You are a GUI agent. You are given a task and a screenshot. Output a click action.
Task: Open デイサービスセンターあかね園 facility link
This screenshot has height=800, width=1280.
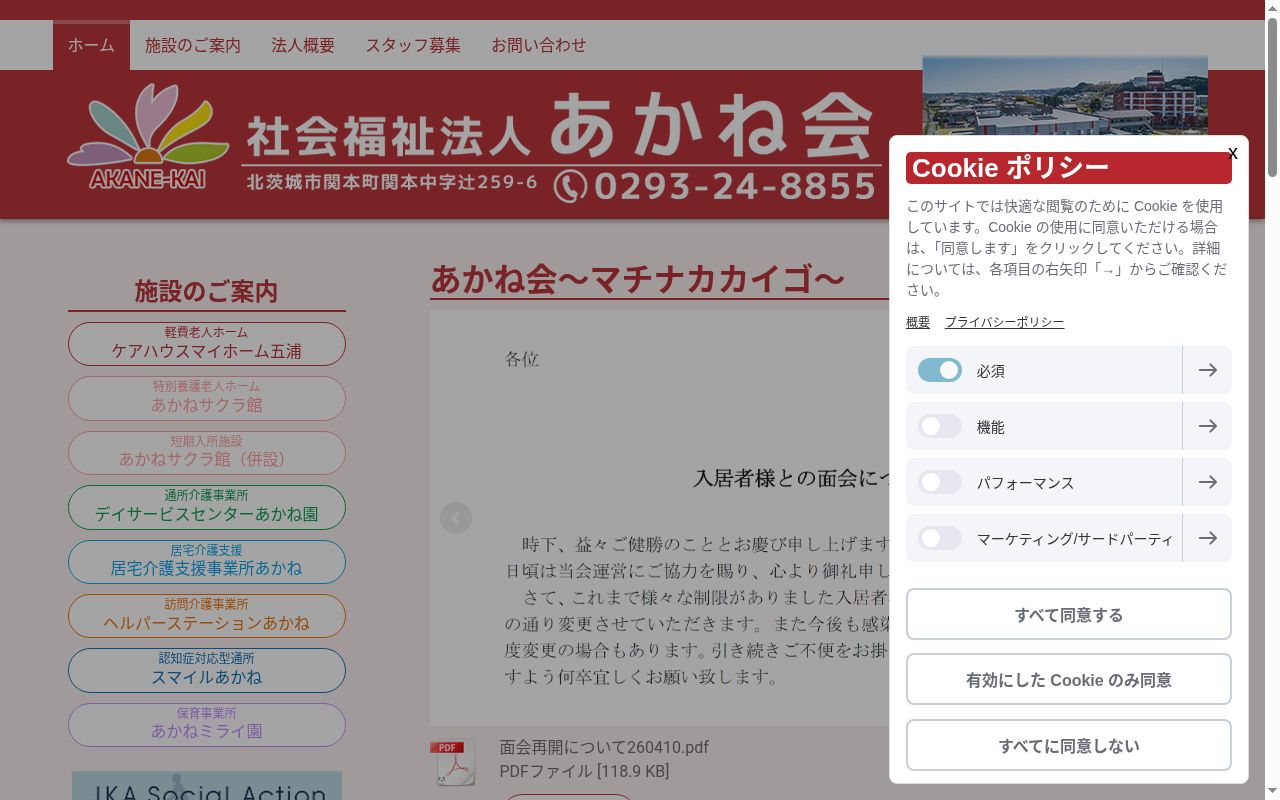click(x=207, y=507)
